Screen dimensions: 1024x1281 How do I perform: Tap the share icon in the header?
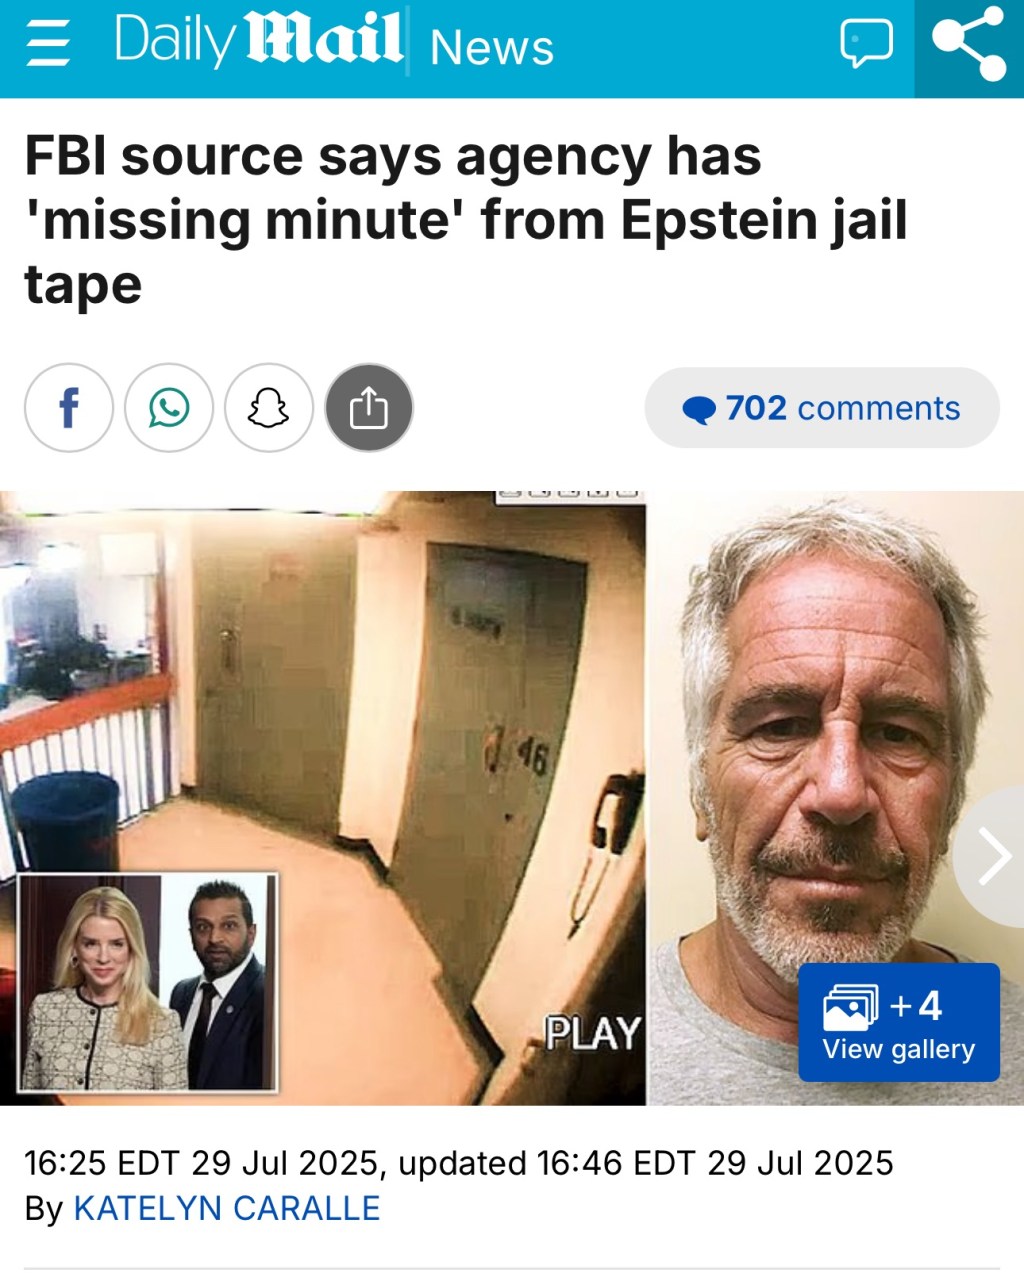click(969, 44)
